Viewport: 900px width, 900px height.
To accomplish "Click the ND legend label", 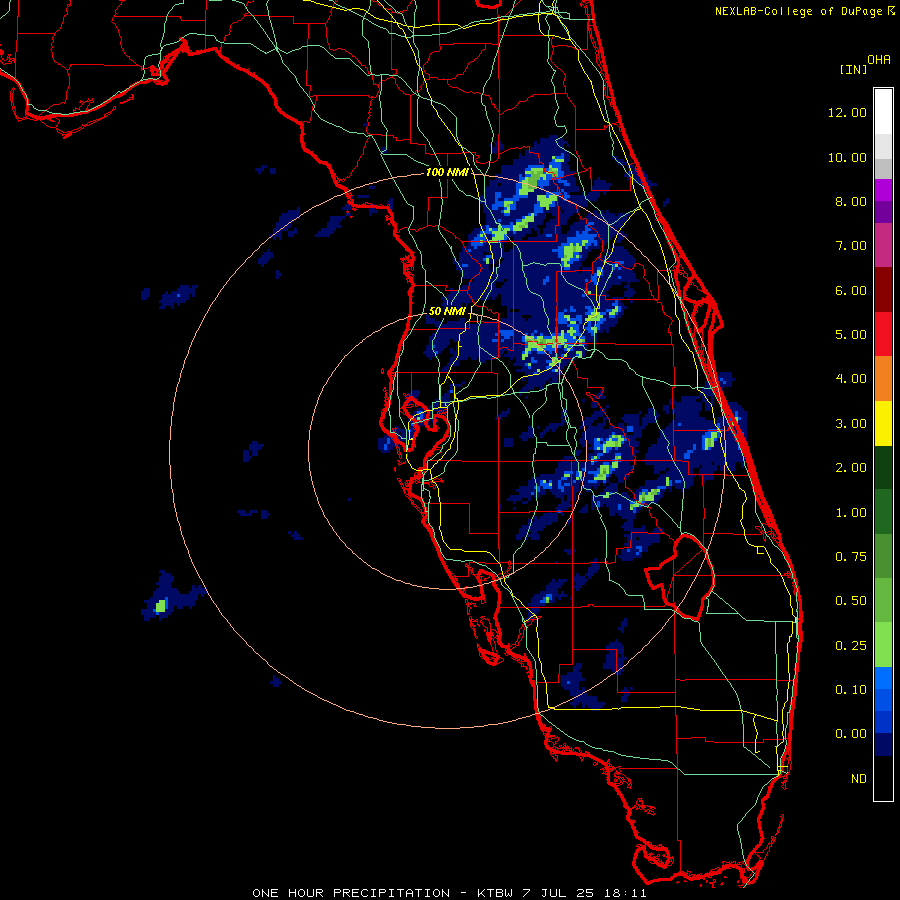I will [x=859, y=779].
